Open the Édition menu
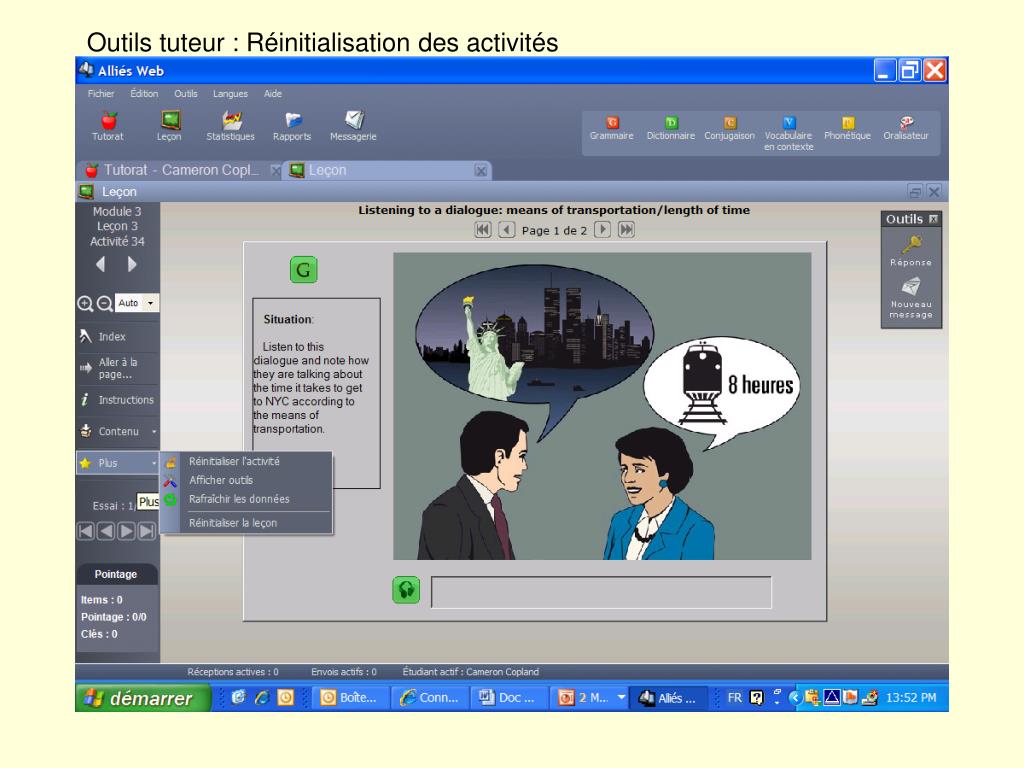1024x768 pixels. coord(144,94)
